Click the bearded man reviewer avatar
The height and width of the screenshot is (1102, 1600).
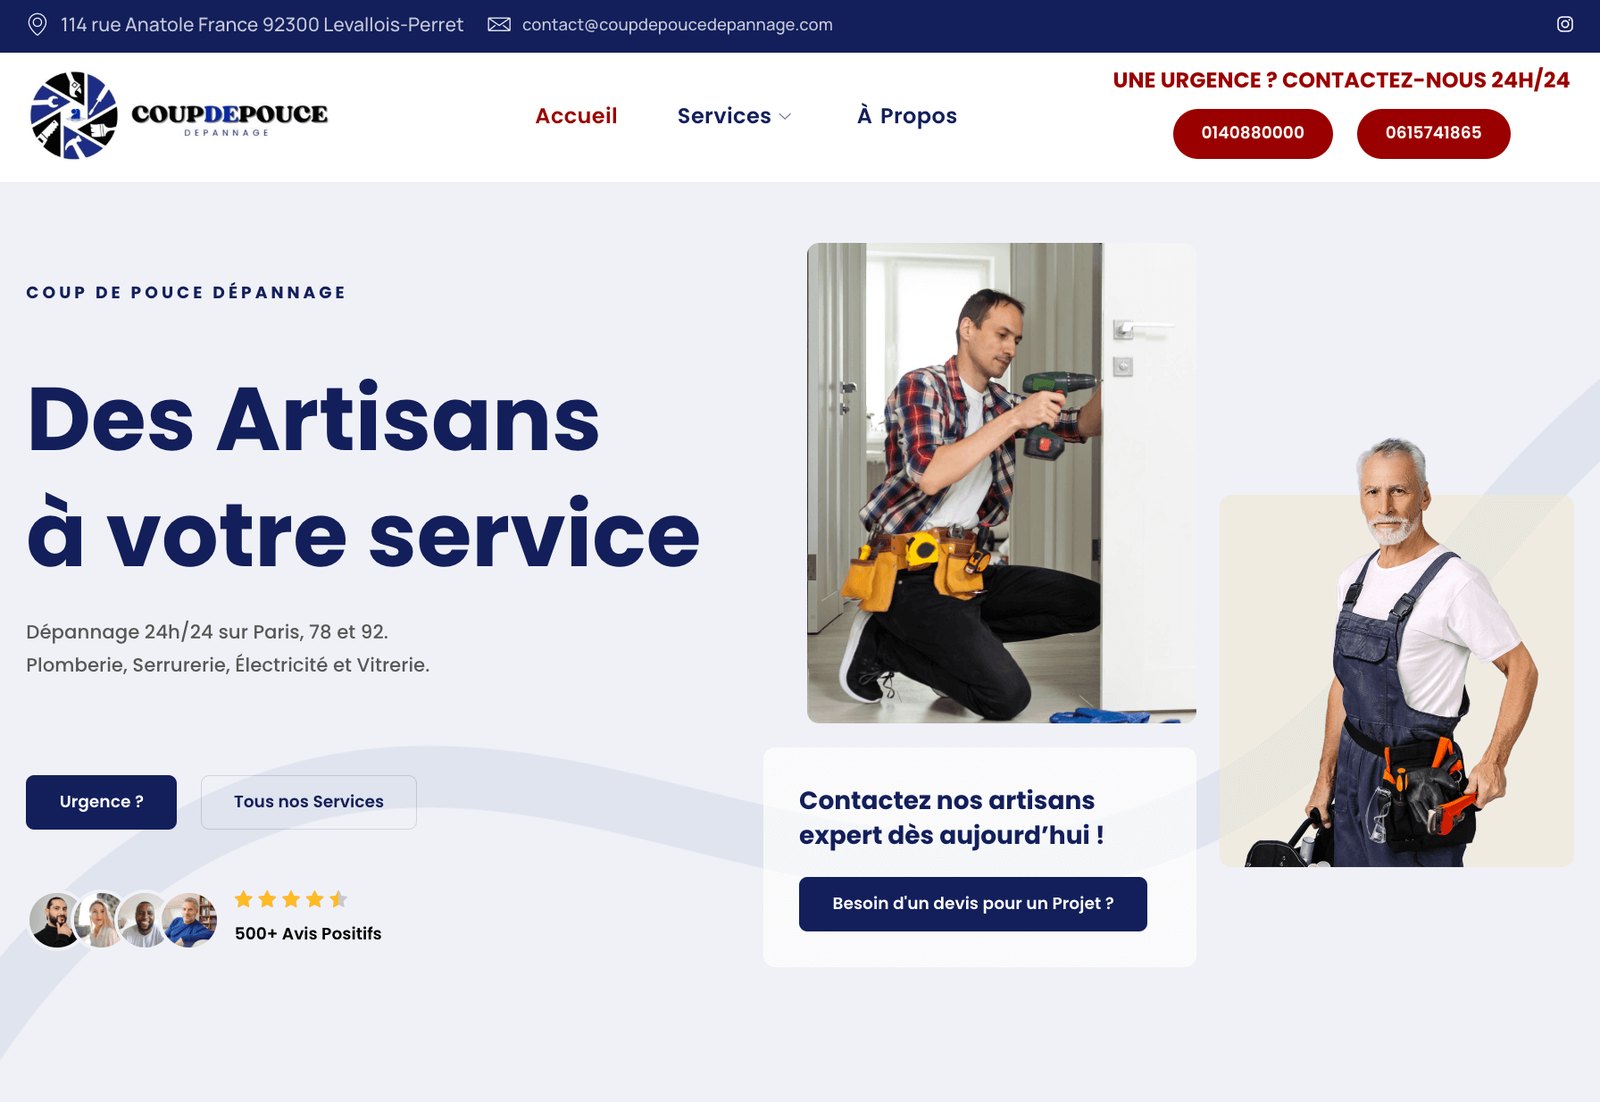[x=57, y=920]
